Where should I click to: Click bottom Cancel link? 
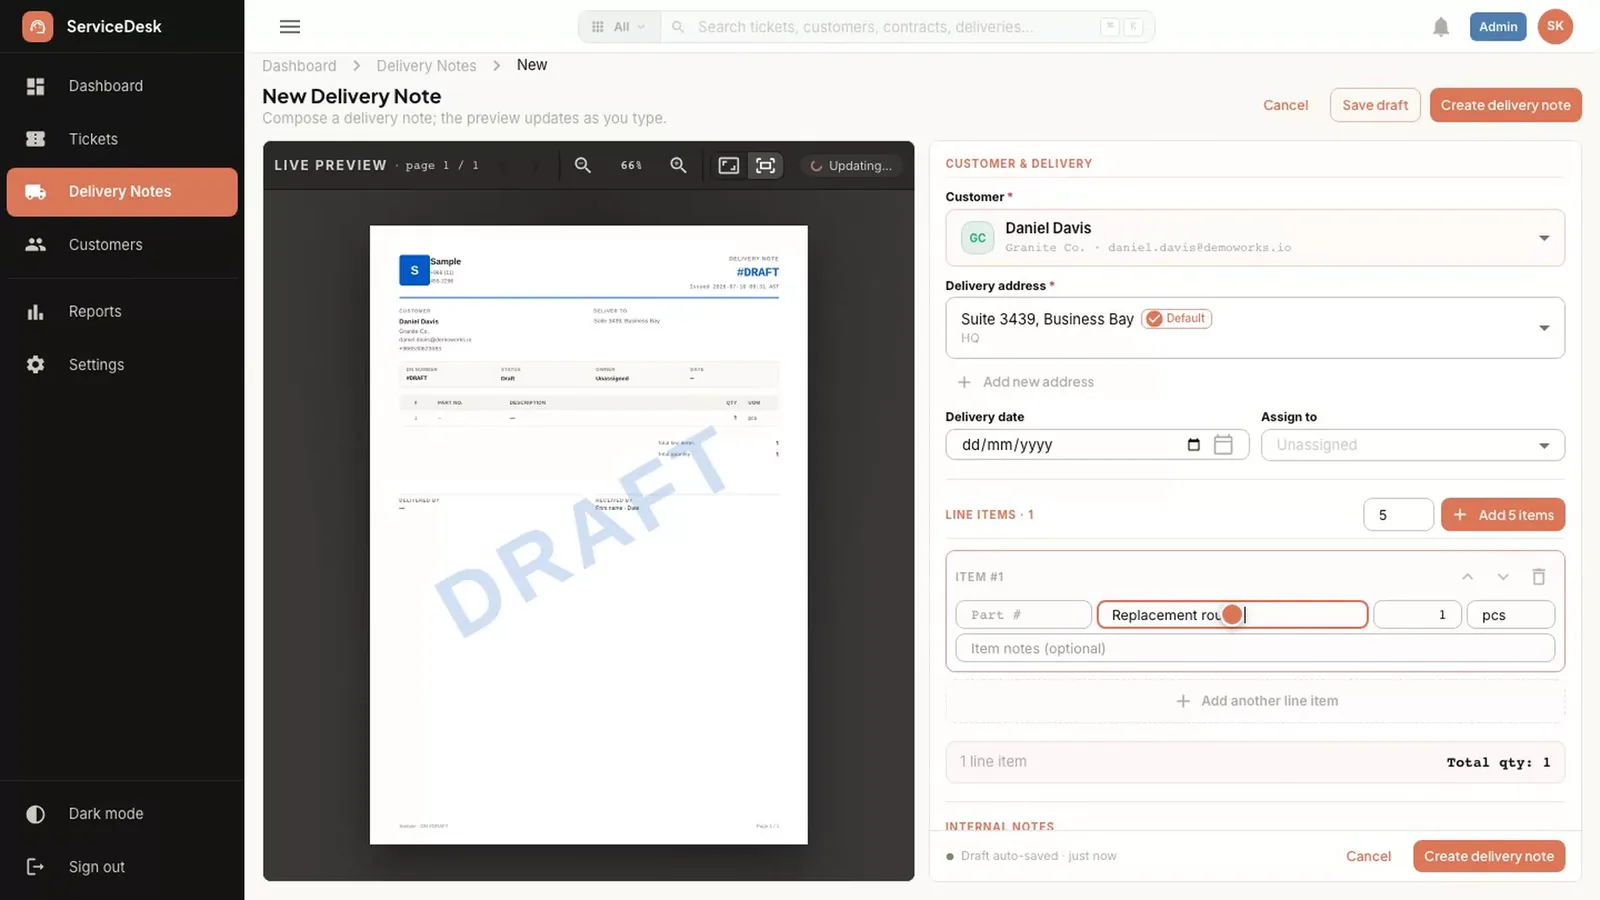(x=1368, y=856)
